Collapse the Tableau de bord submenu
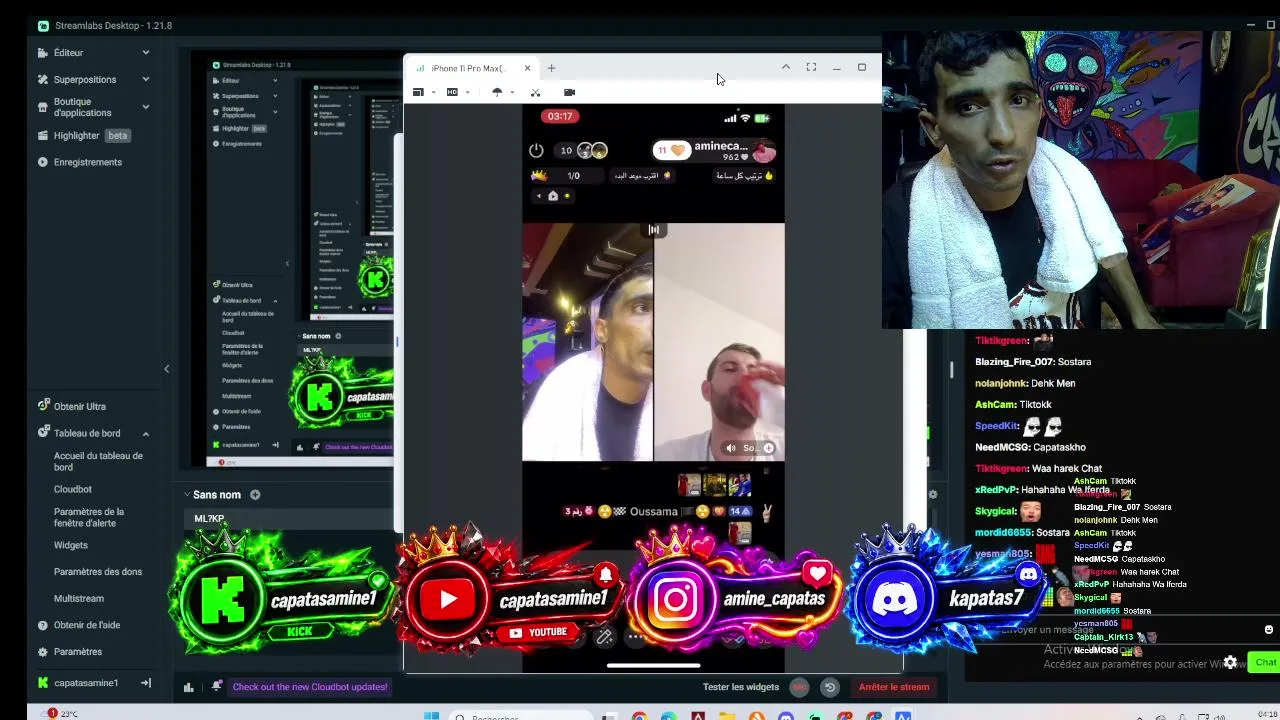The width and height of the screenshot is (1280, 720). tap(146, 434)
